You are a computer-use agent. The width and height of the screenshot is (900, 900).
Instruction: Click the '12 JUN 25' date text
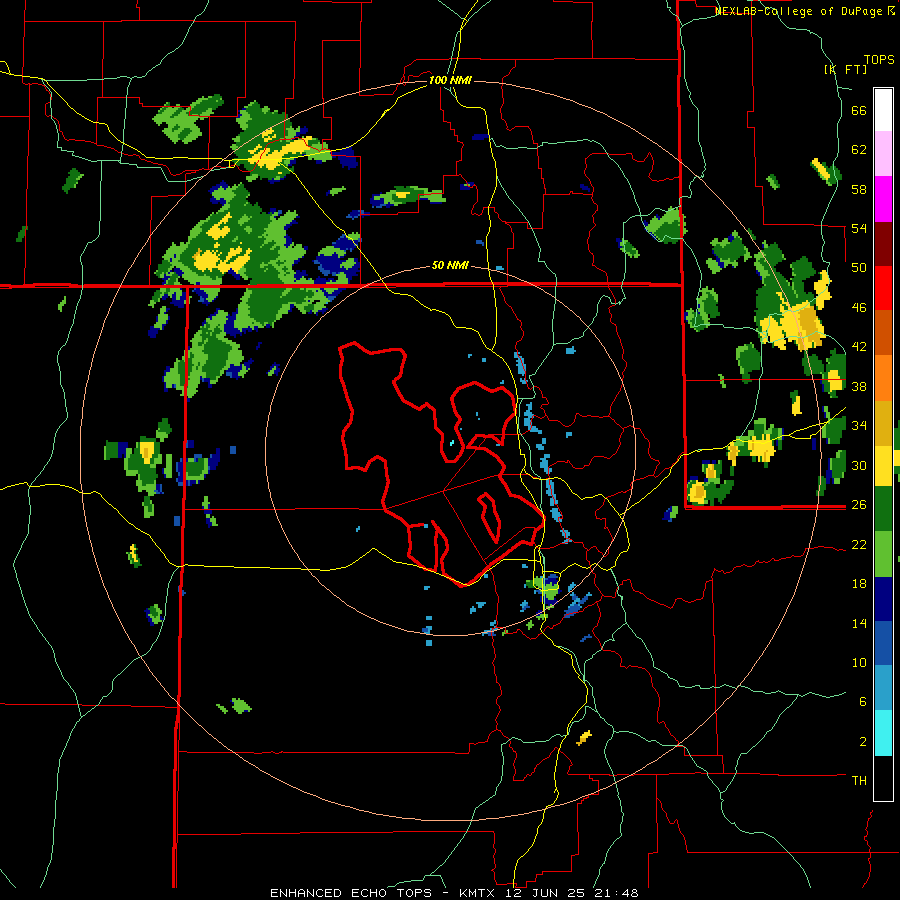point(546,893)
